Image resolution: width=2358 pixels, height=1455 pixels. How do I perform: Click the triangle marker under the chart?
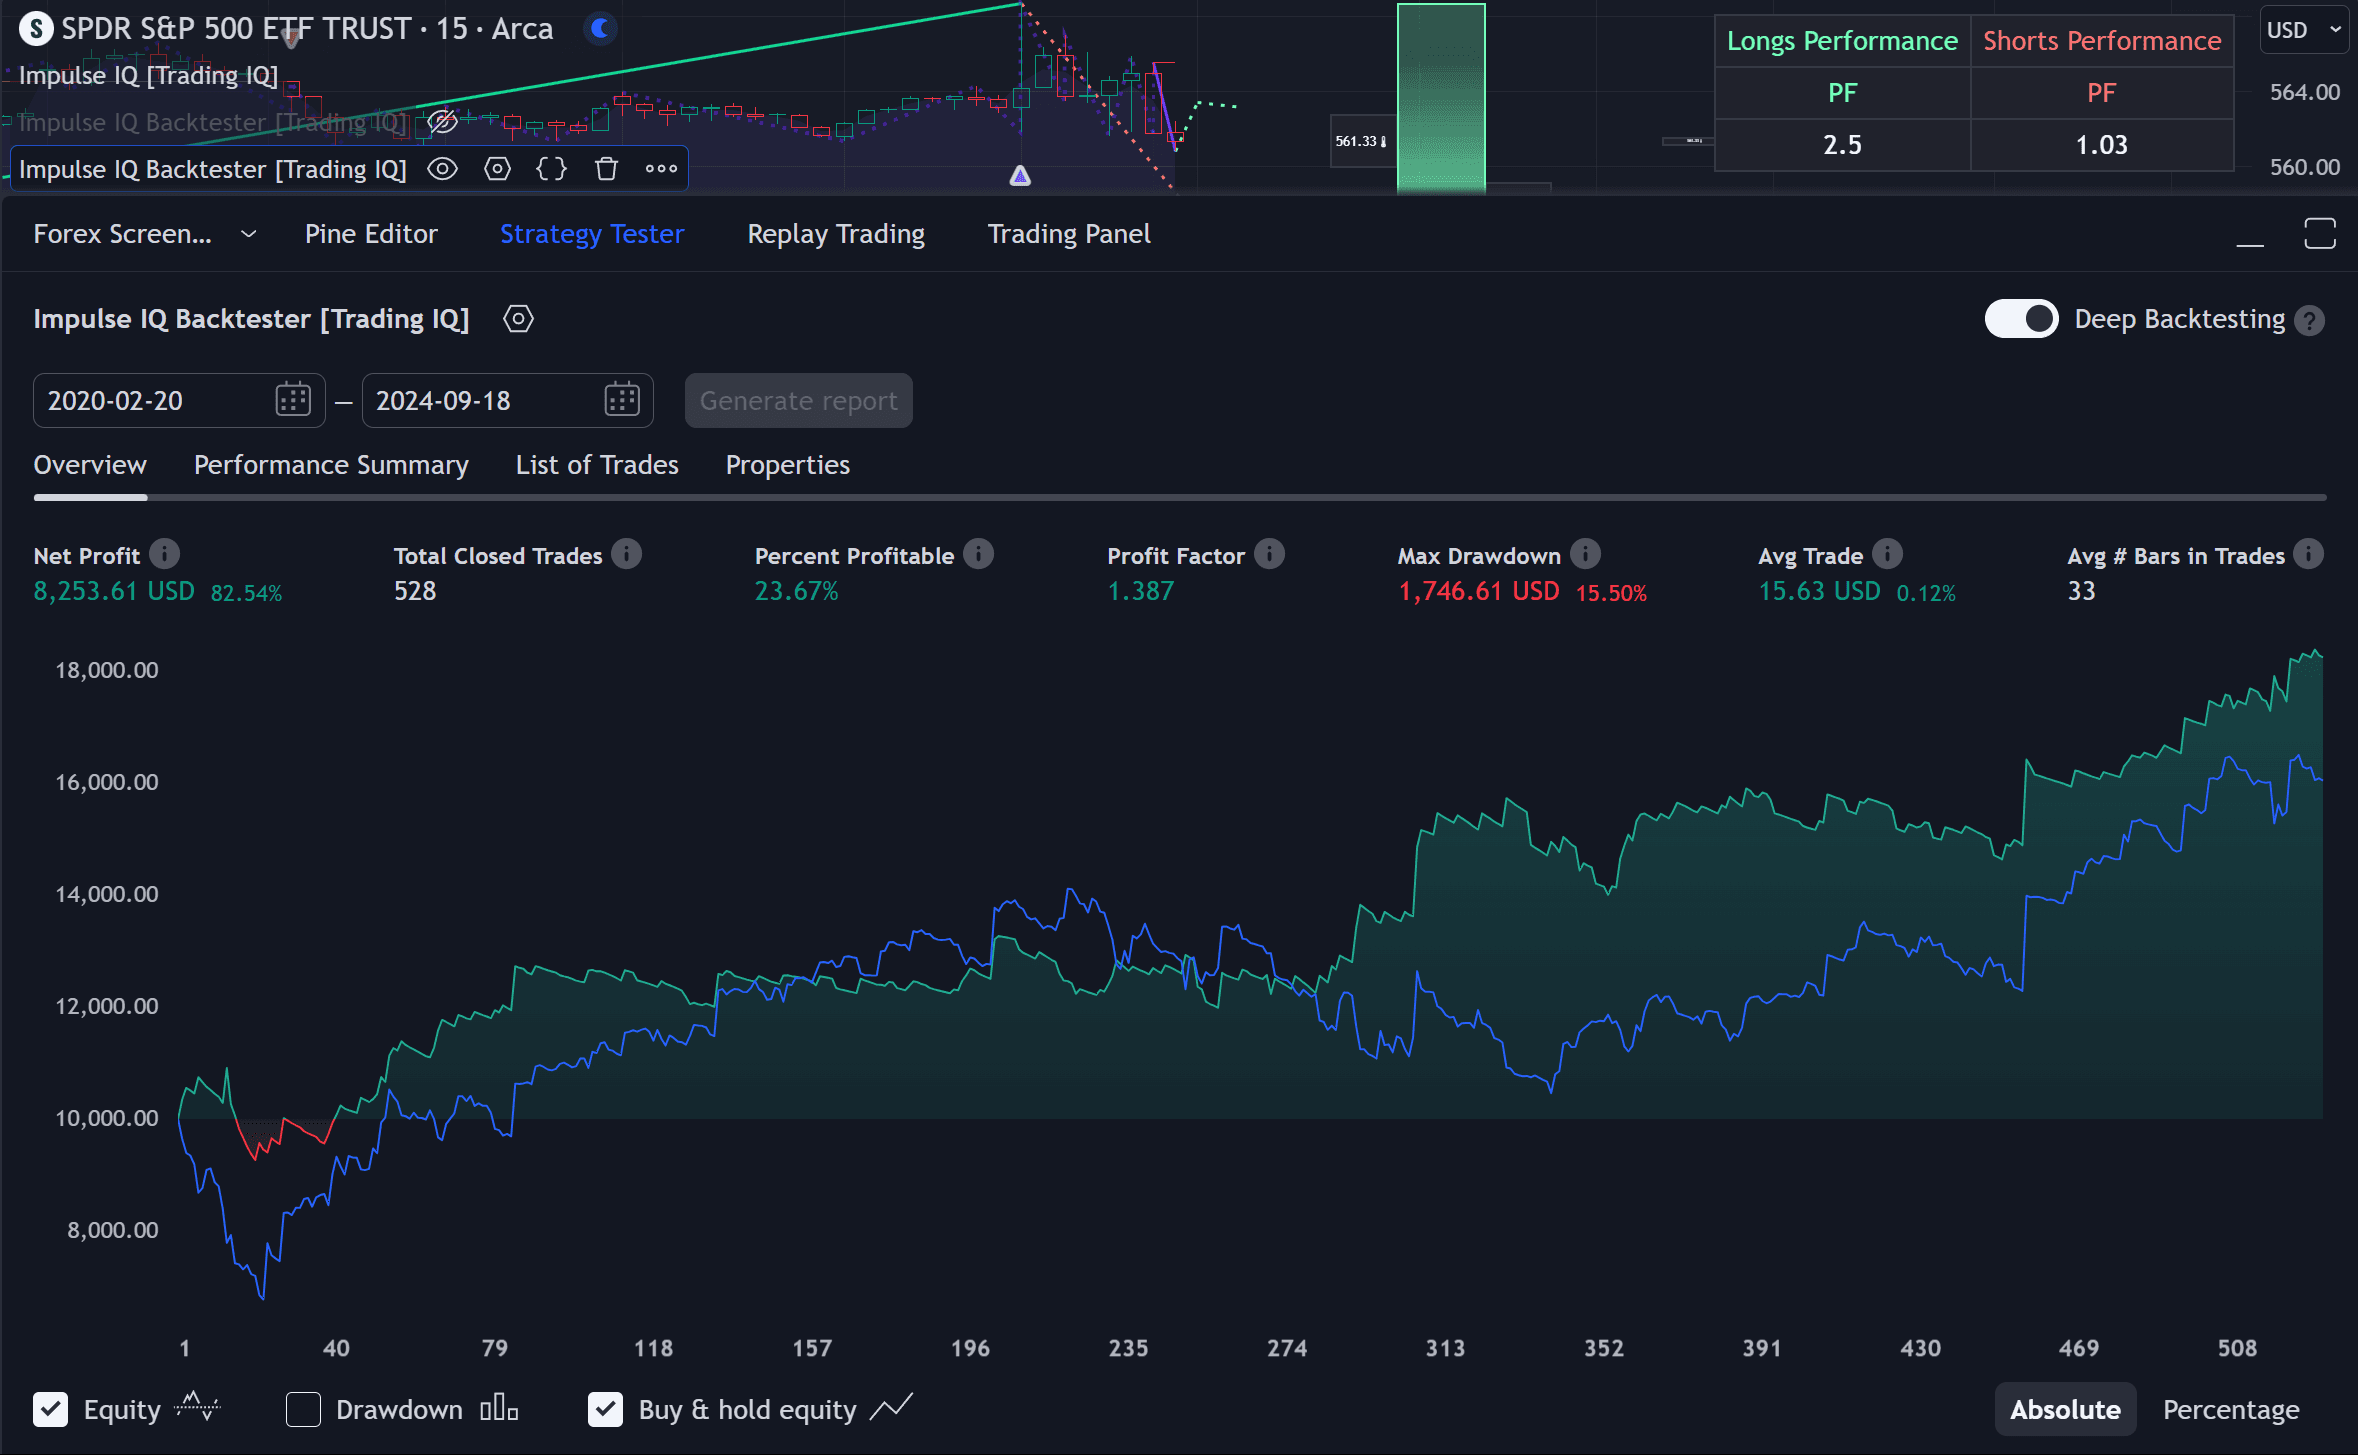pos(1020,176)
